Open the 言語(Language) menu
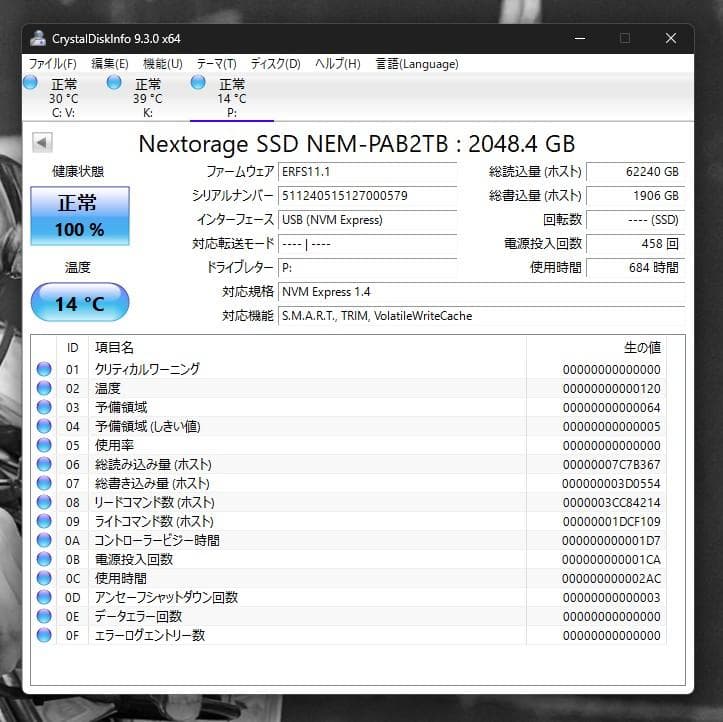This screenshot has width=723, height=722. point(417,64)
